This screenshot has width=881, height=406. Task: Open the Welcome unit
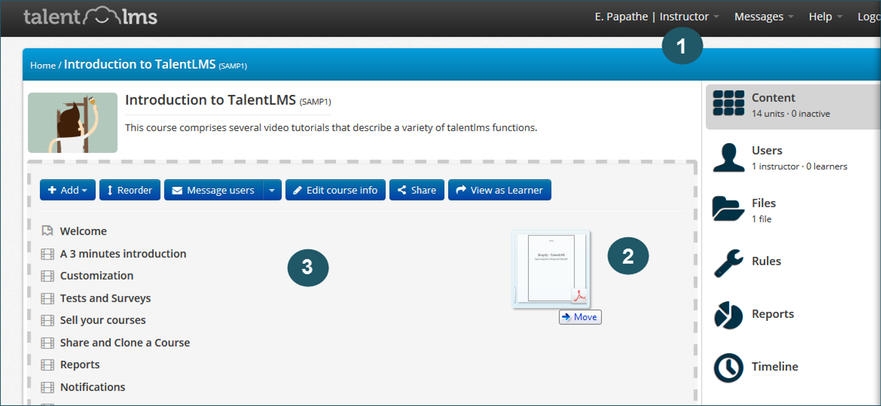point(83,231)
